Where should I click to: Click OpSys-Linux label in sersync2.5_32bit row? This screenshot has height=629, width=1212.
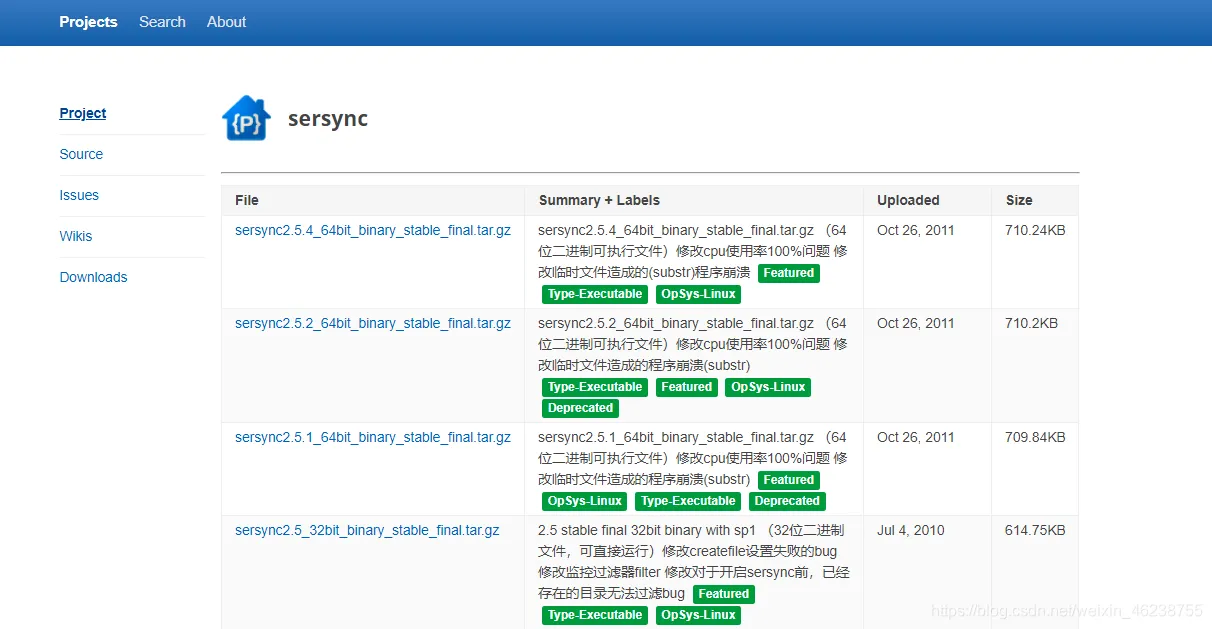(x=699, y=615)
